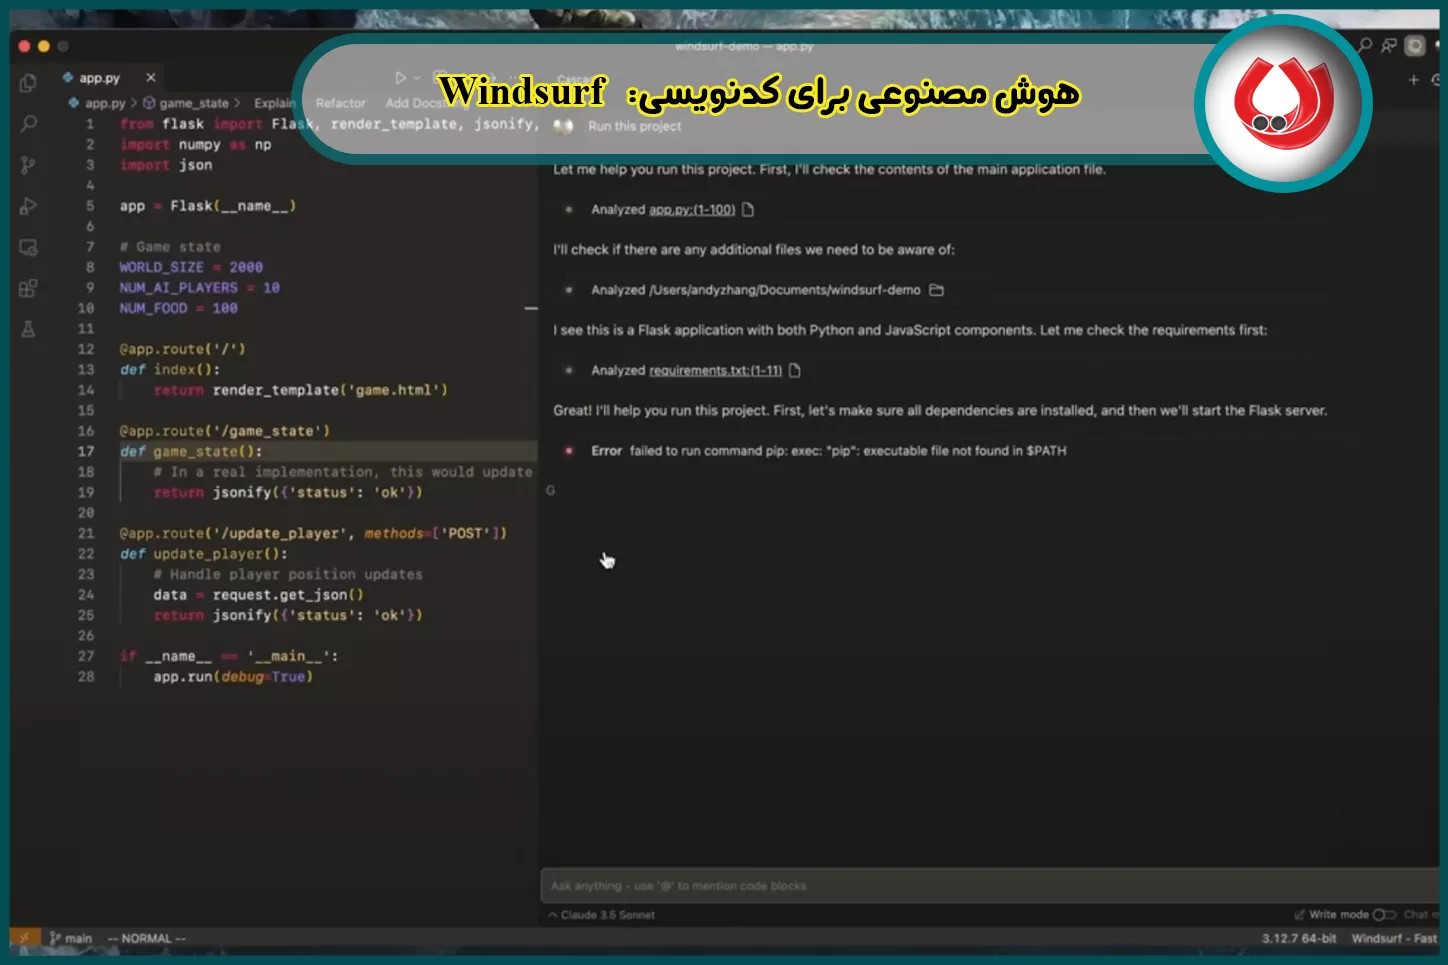The image size is (1448, 965).
Task: Click the Refactor code lens action
Action: (x=340, y=102)
